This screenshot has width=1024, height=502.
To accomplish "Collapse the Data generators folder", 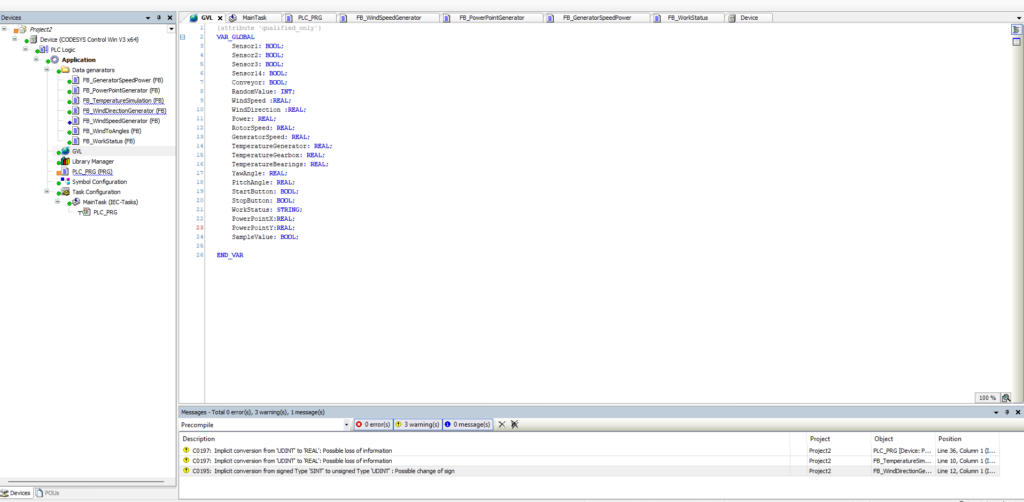I will pyautogui.click(x=48, y=70).
